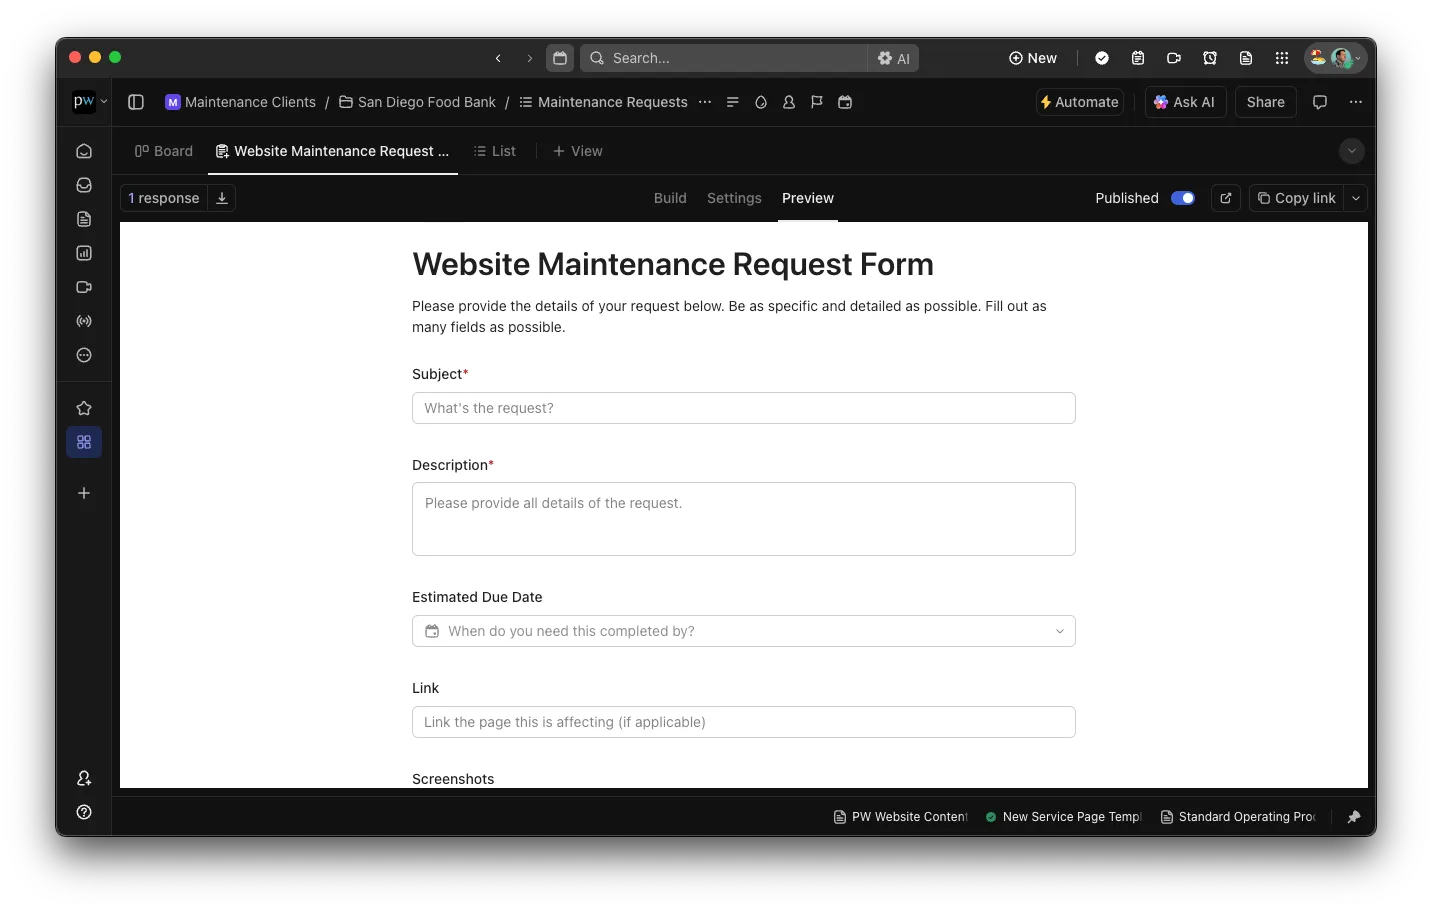Open the form Settings tab

[734, 198]
